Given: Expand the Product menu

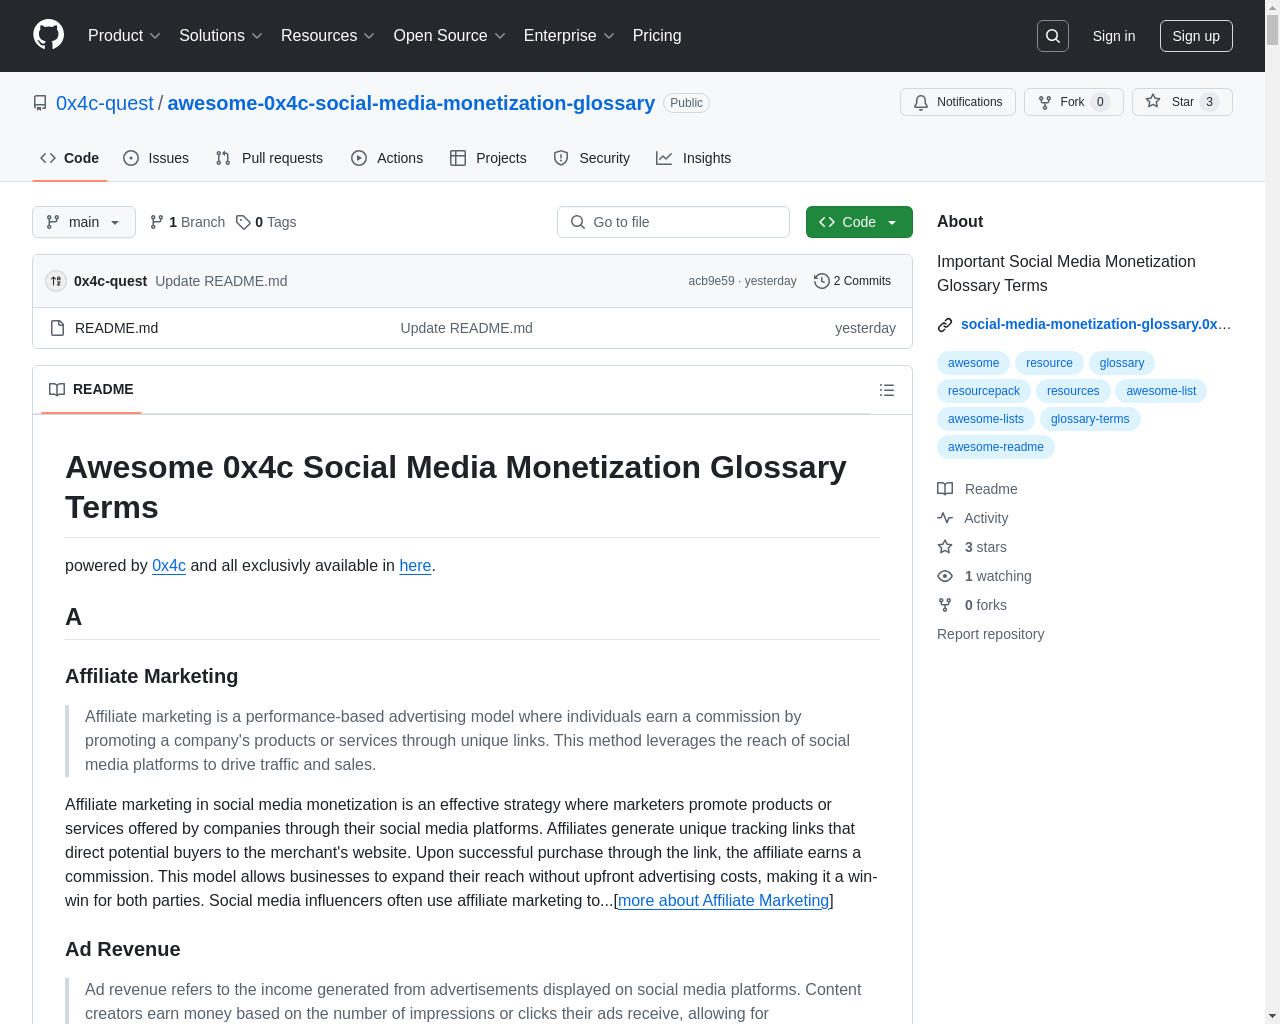Looking at the screenshot, I should (124, 36).
